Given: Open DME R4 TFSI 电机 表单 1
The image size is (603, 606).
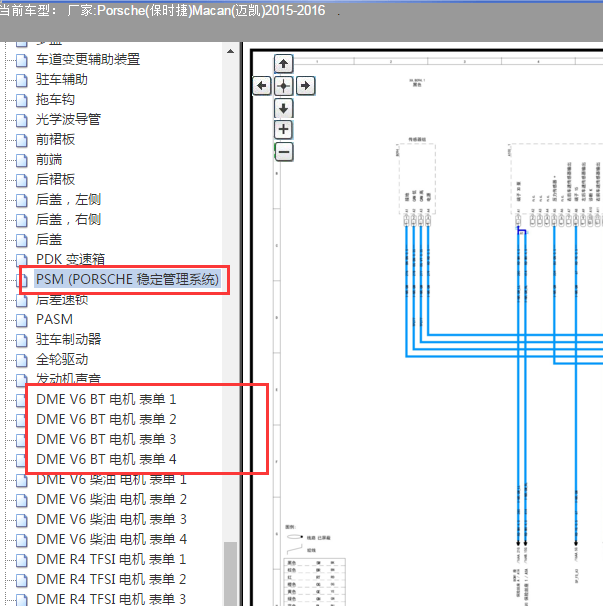Looking at the screenshot, I should pyautogui.click(x=111, y=559).
